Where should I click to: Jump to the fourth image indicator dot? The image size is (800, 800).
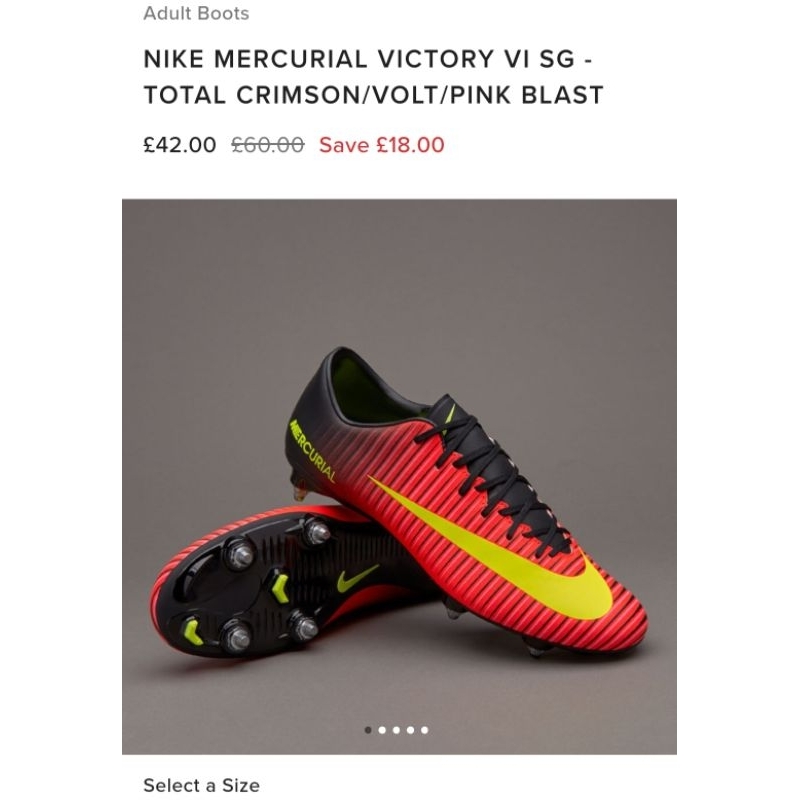[410, 730]
